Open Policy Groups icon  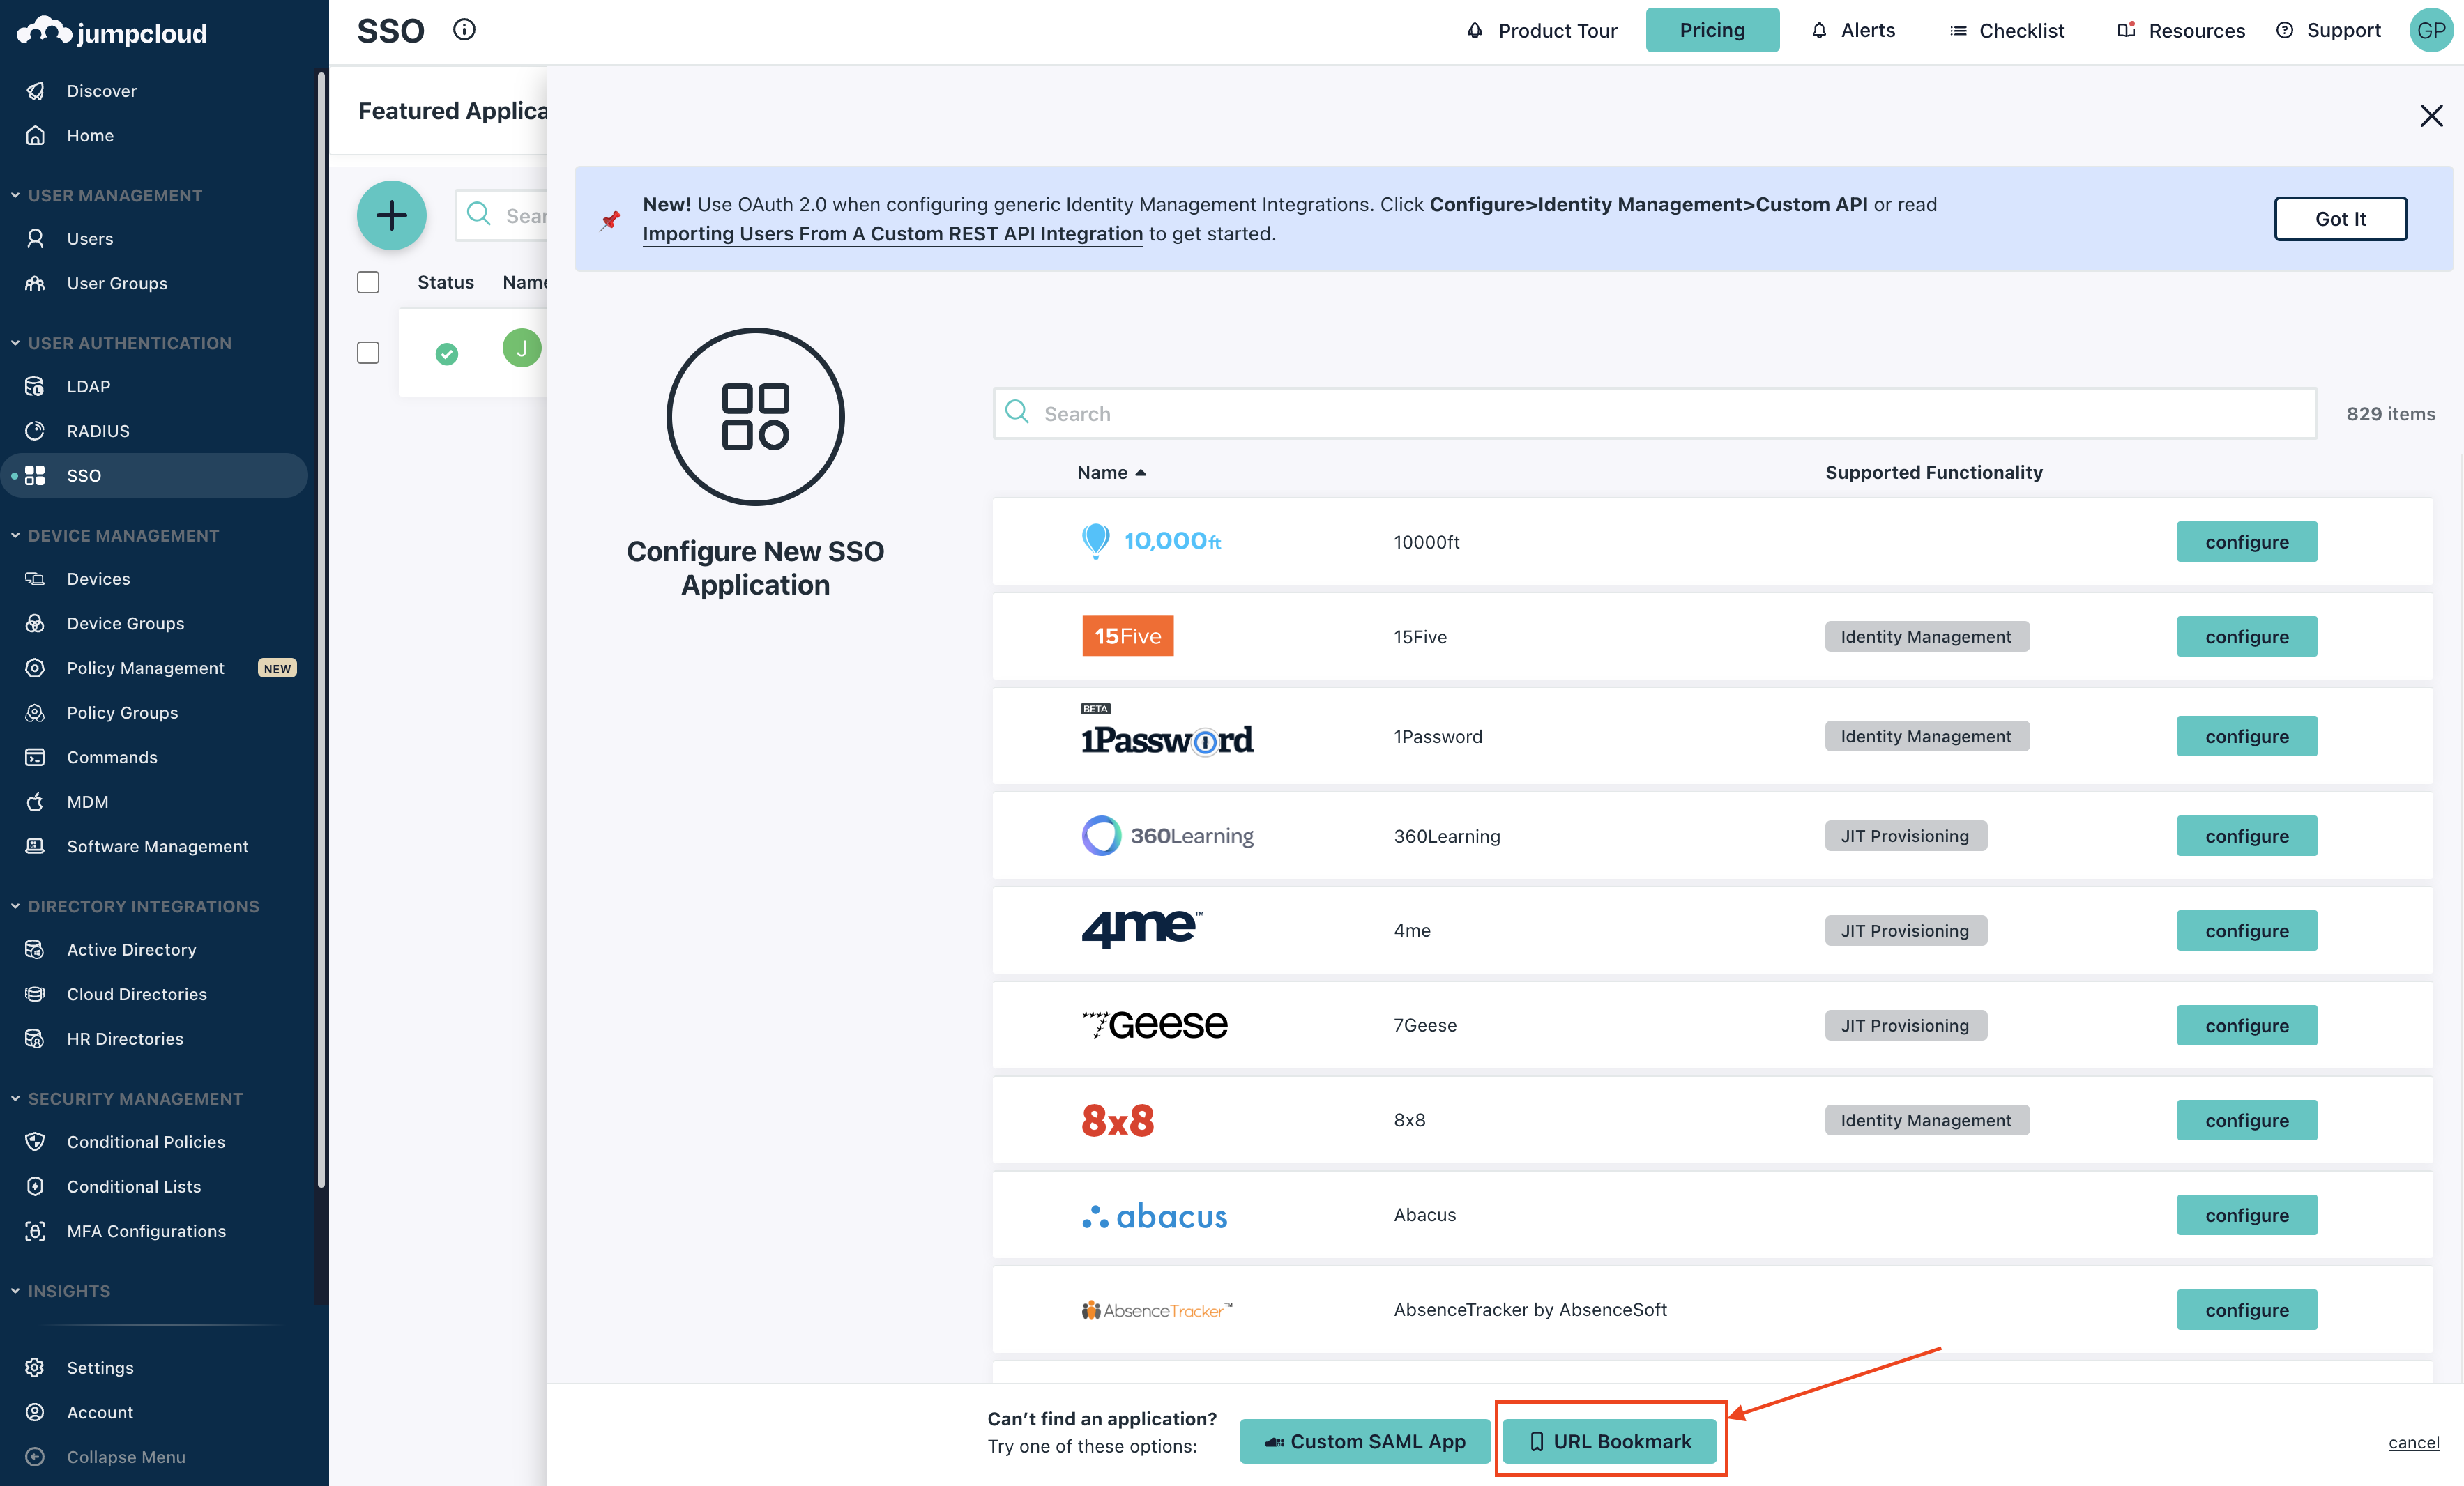[x=35, y=712]
